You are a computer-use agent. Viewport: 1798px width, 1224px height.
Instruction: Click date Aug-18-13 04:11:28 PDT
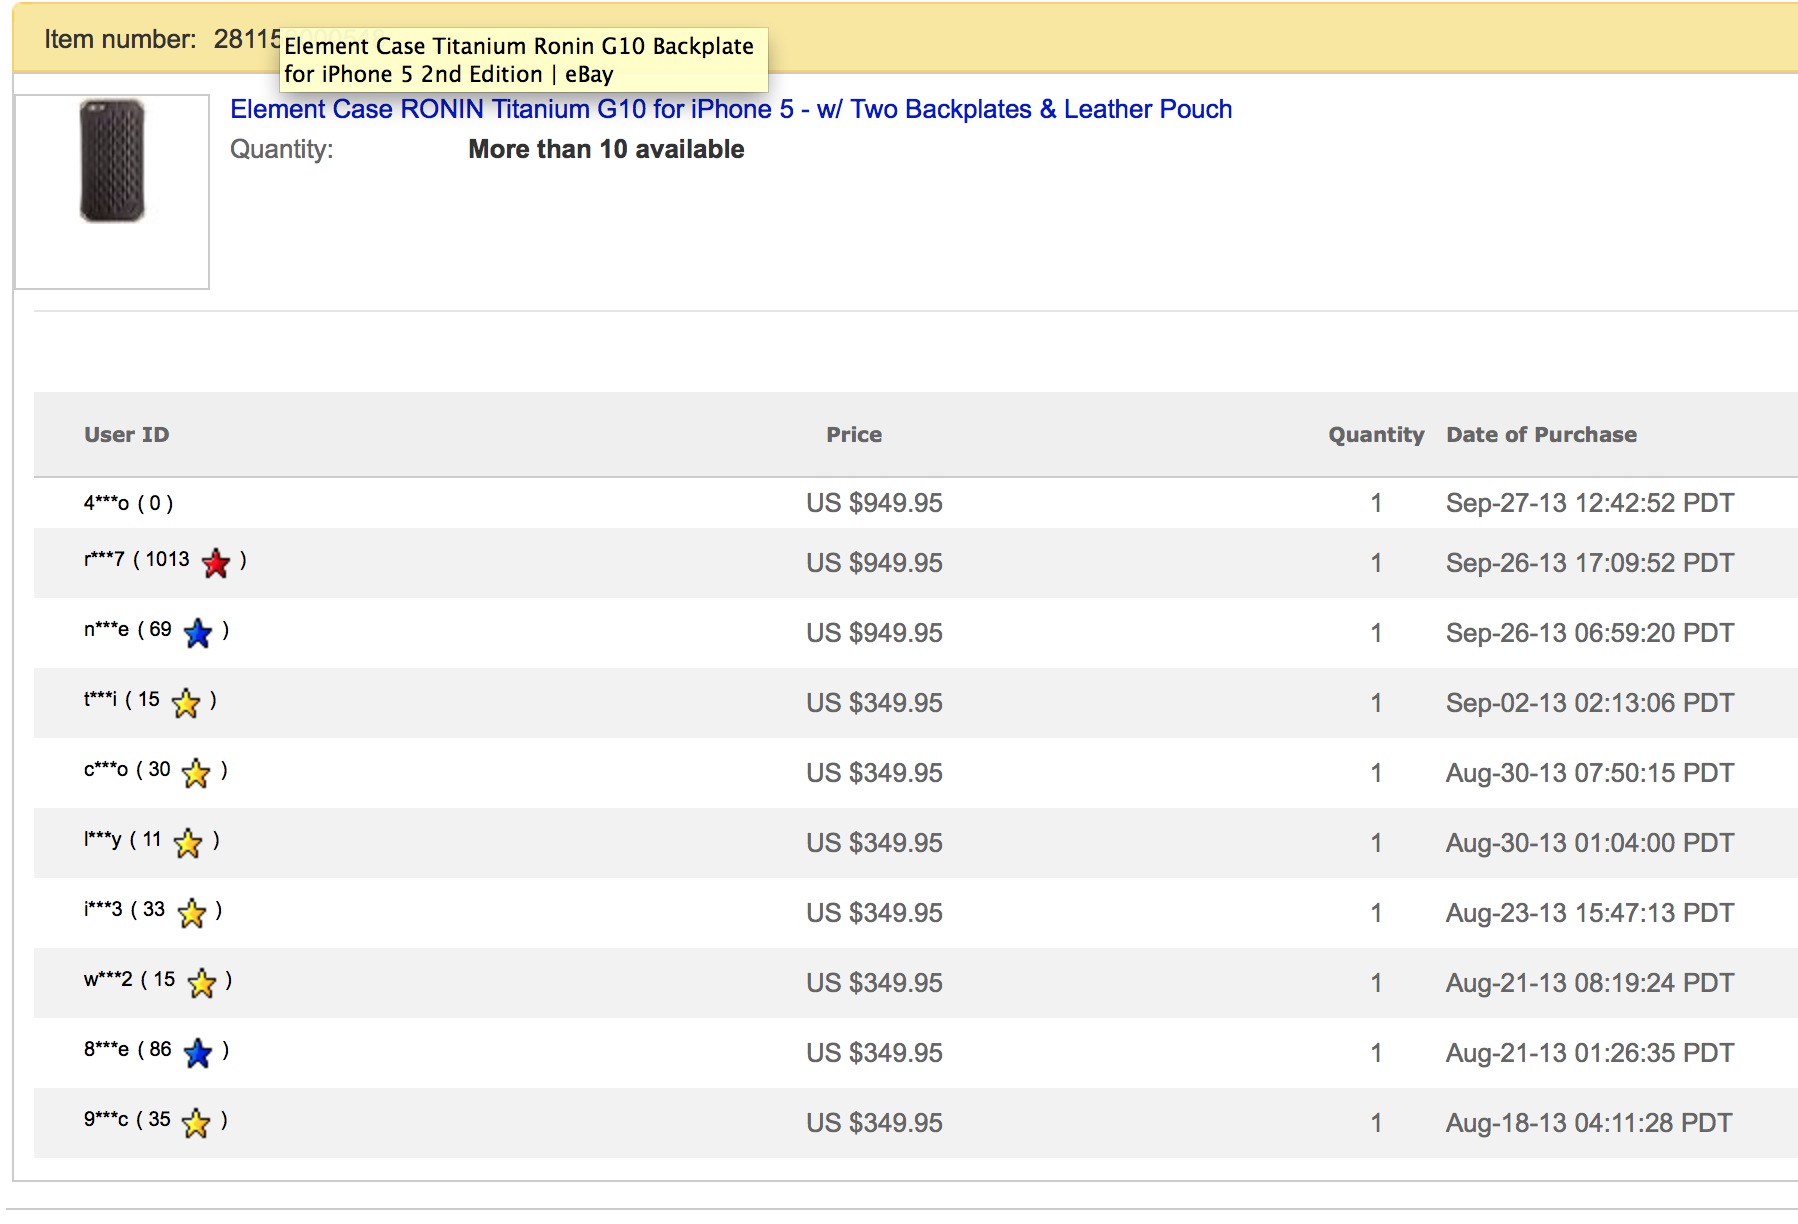[x=1589, y=1123]
